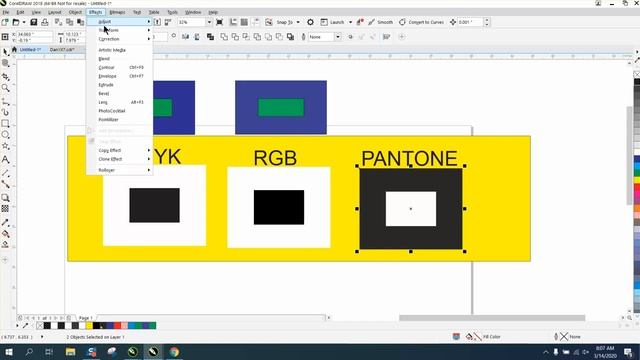Click Convert to Curves in toolbar
Viewport: 640px width, 360px height.
422,22
